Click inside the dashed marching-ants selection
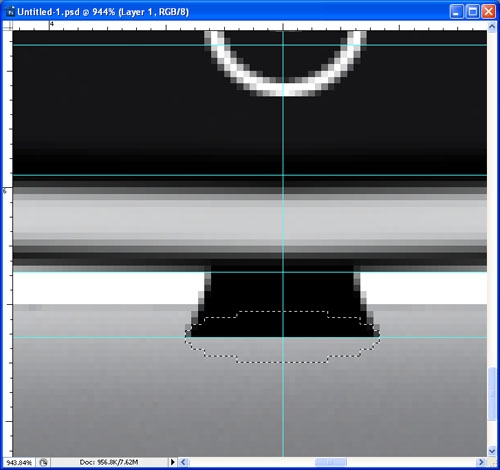Image resolution: width=500 pixels, height=470 pixels. click(283, 337)
